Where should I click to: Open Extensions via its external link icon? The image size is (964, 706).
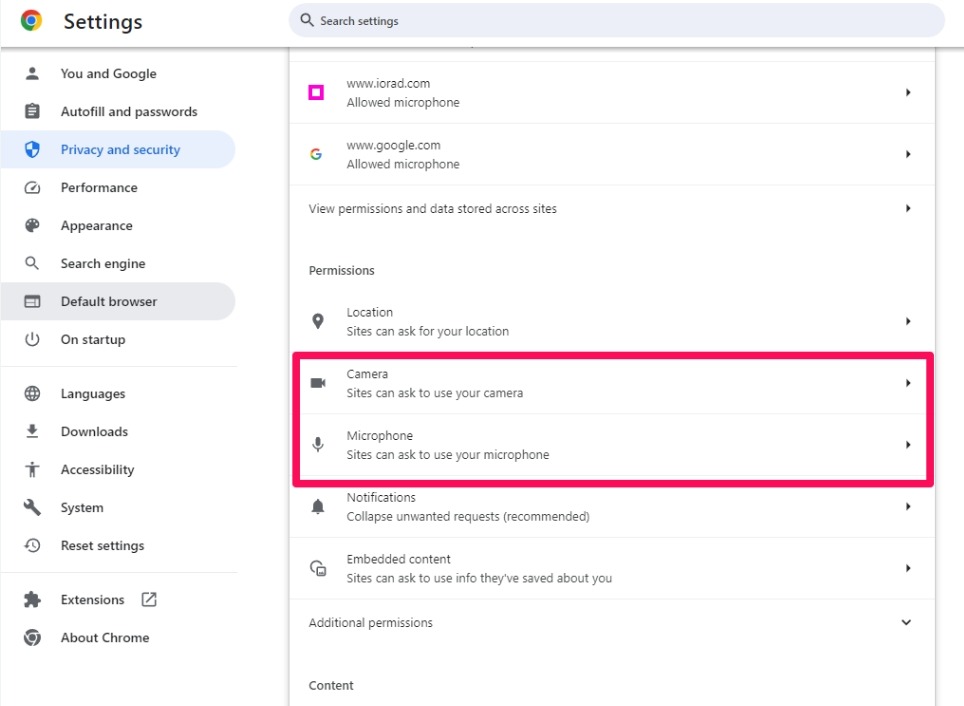(x=151, y=599)
